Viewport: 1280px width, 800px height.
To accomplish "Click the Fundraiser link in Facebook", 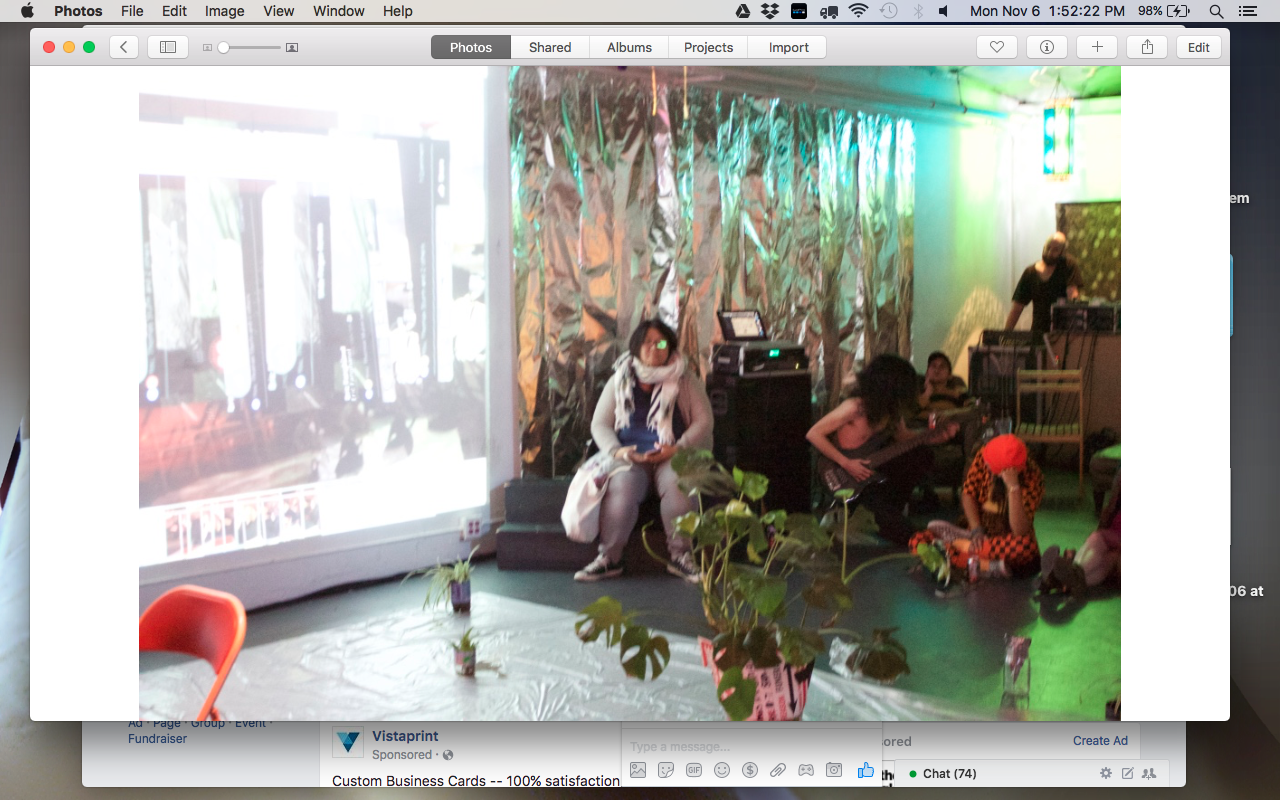I will [x=157, y=739].
